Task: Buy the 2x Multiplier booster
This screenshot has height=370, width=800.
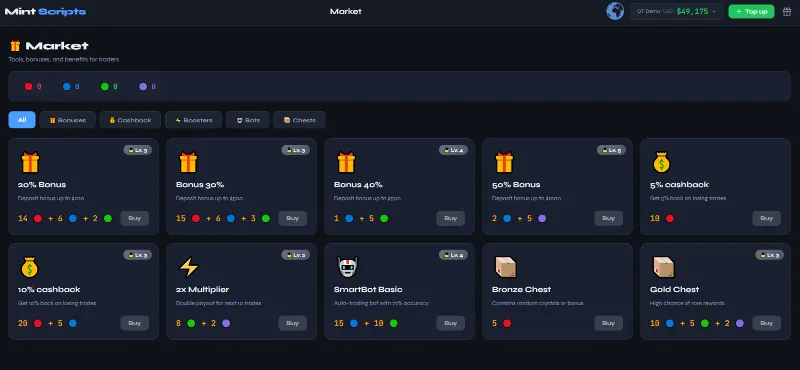Action: click(292, 323)
